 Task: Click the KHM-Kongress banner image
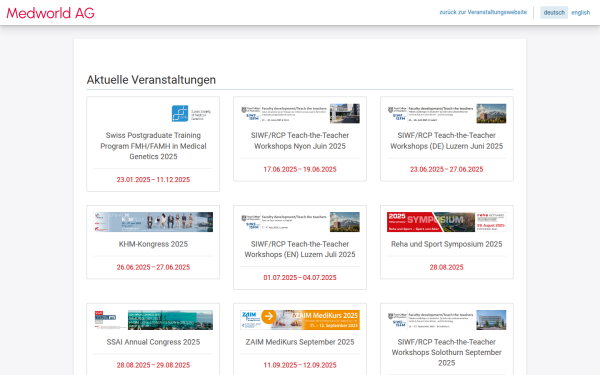(153, 222)
